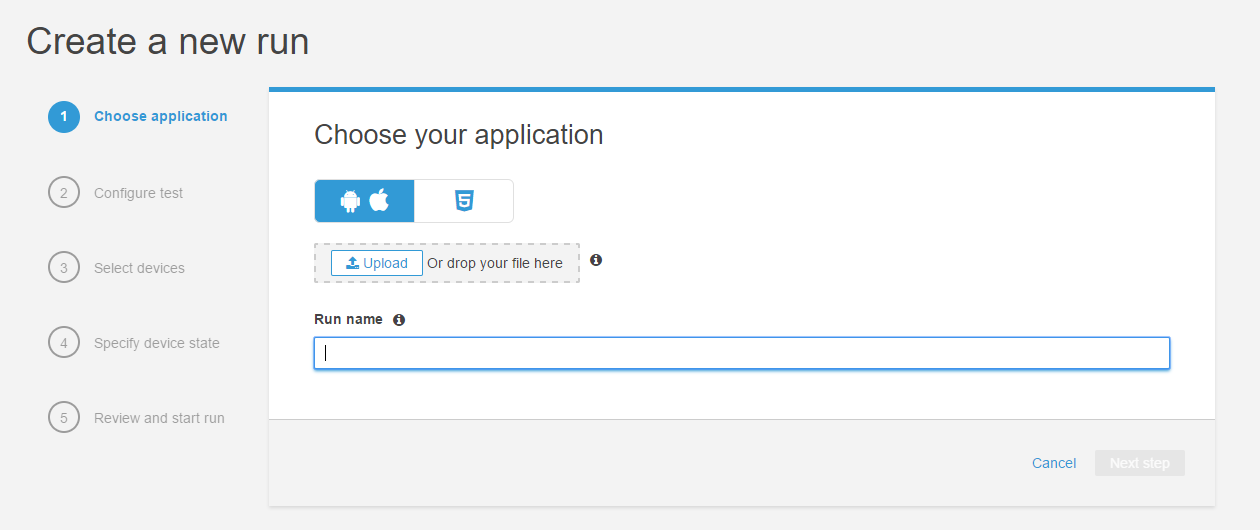The width and height of the screenshot is (1260, 530).
Task: Click the step 1 number circle
Action: [x=63, y=117]
